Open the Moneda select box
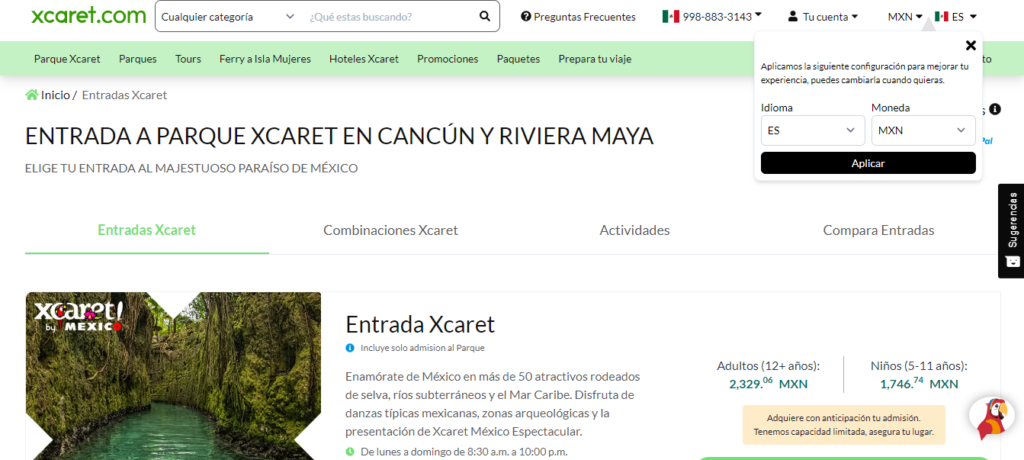 (923, 131)
